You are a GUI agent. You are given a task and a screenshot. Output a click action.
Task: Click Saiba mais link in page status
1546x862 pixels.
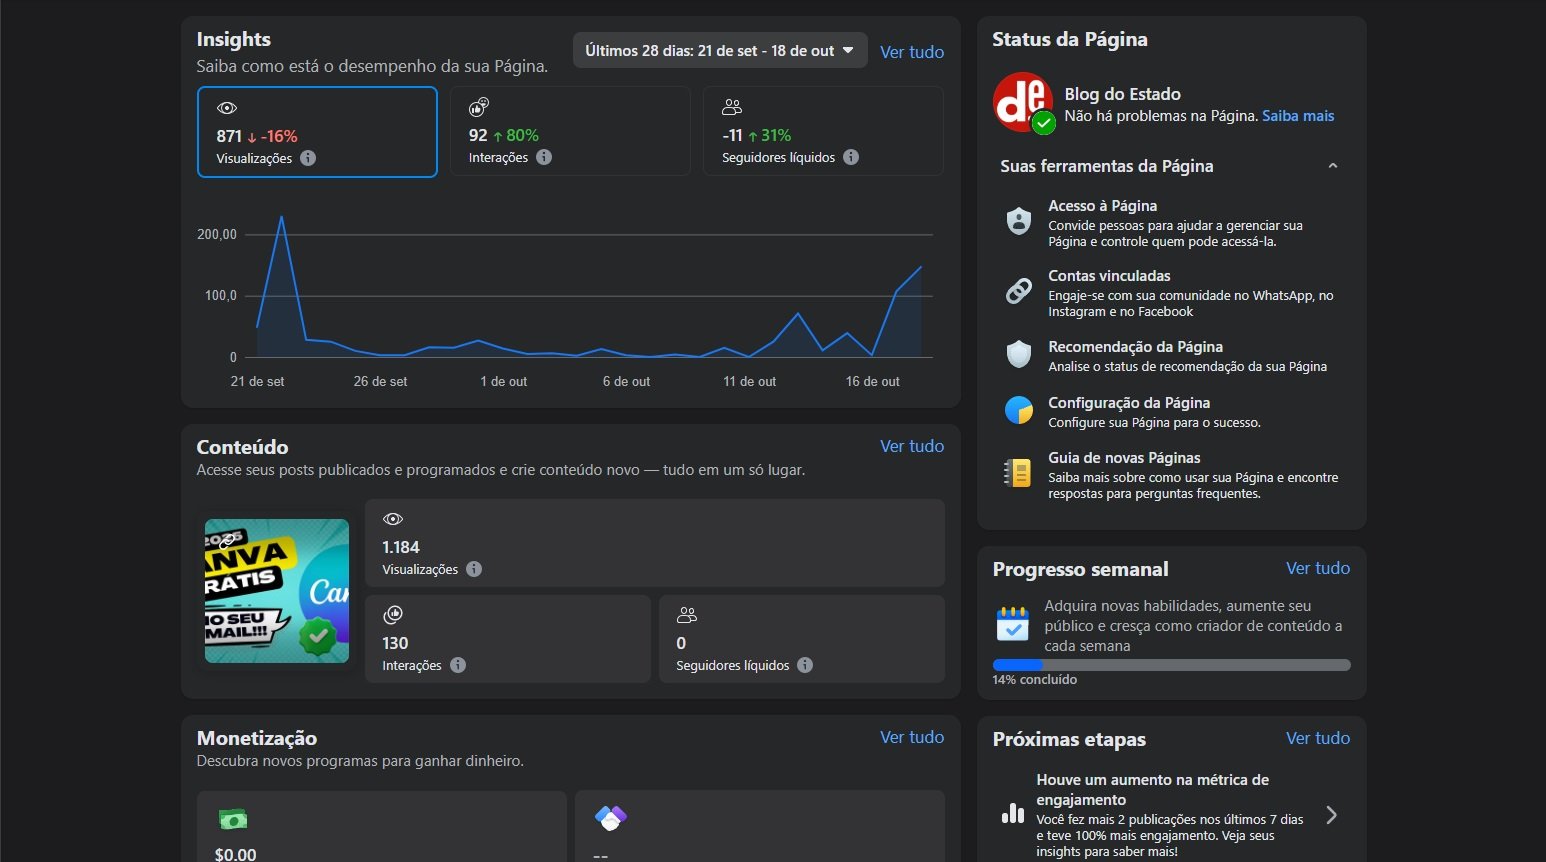coord(1297,116)
